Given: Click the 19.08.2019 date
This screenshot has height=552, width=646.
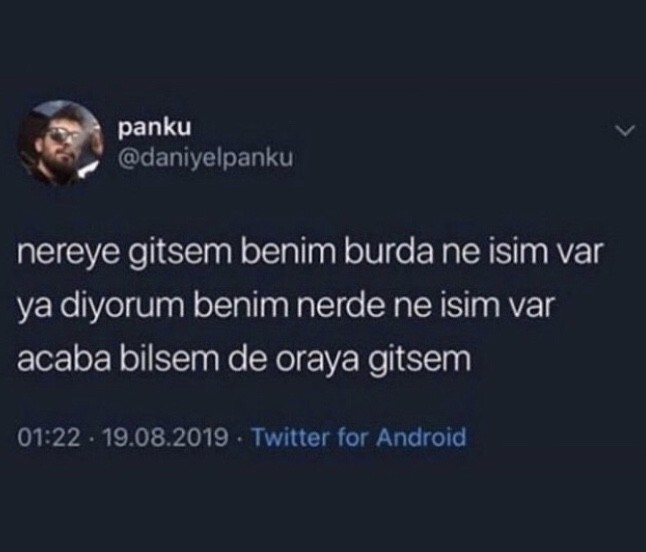Looking at the screenshot, I should coord(166,437).
